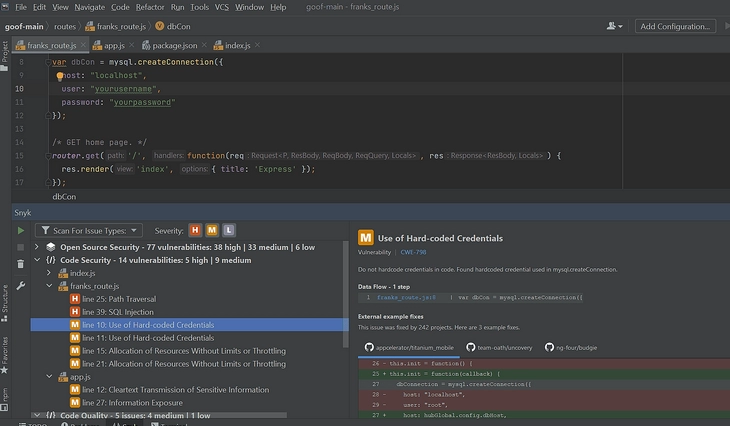This screenshot has width=730, height=426.
Task: Select team-oath/uncovery example fix tab
Action: pos(500,347)
